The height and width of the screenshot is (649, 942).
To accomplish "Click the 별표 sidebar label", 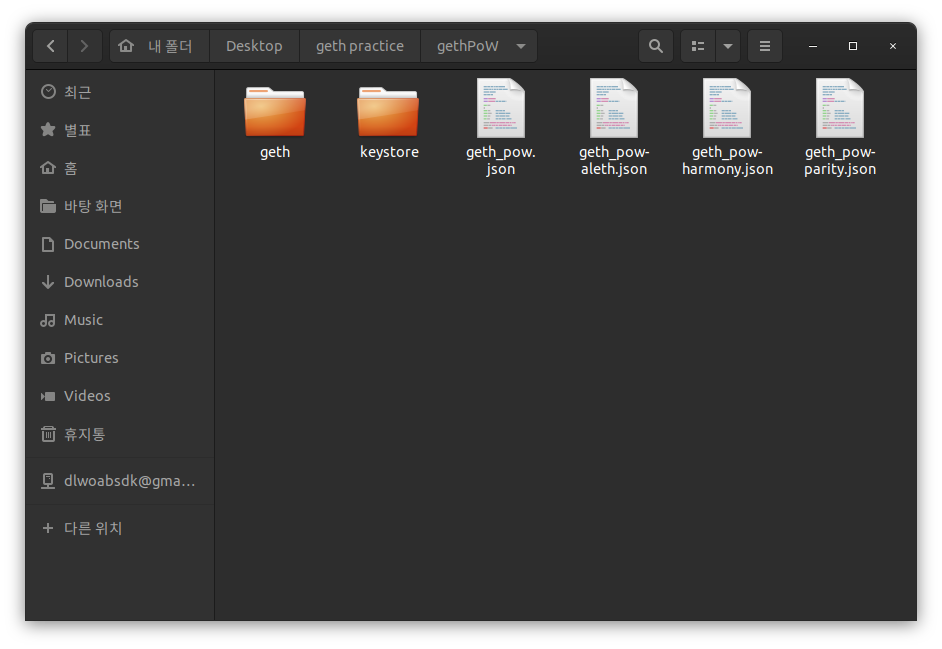I will point(77,130).
